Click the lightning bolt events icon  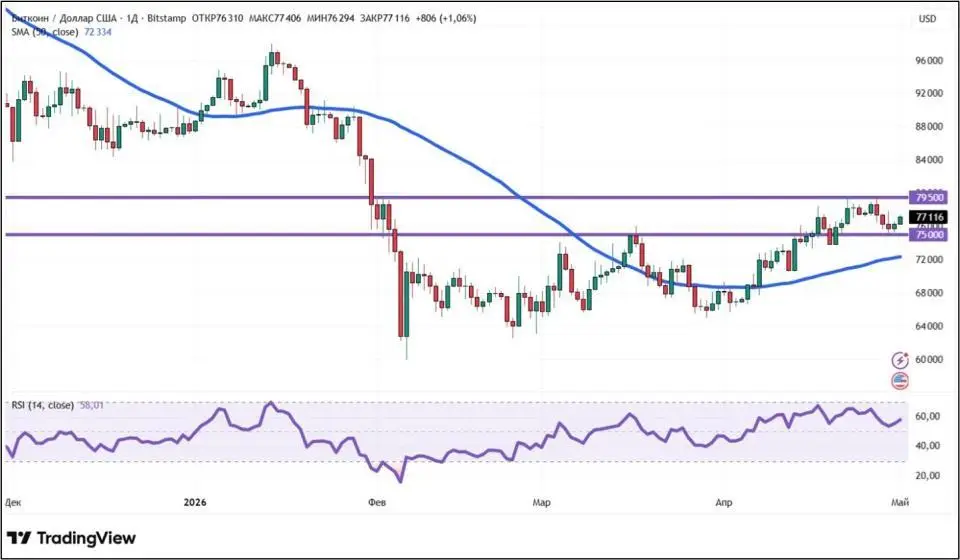tap(900, 360)
